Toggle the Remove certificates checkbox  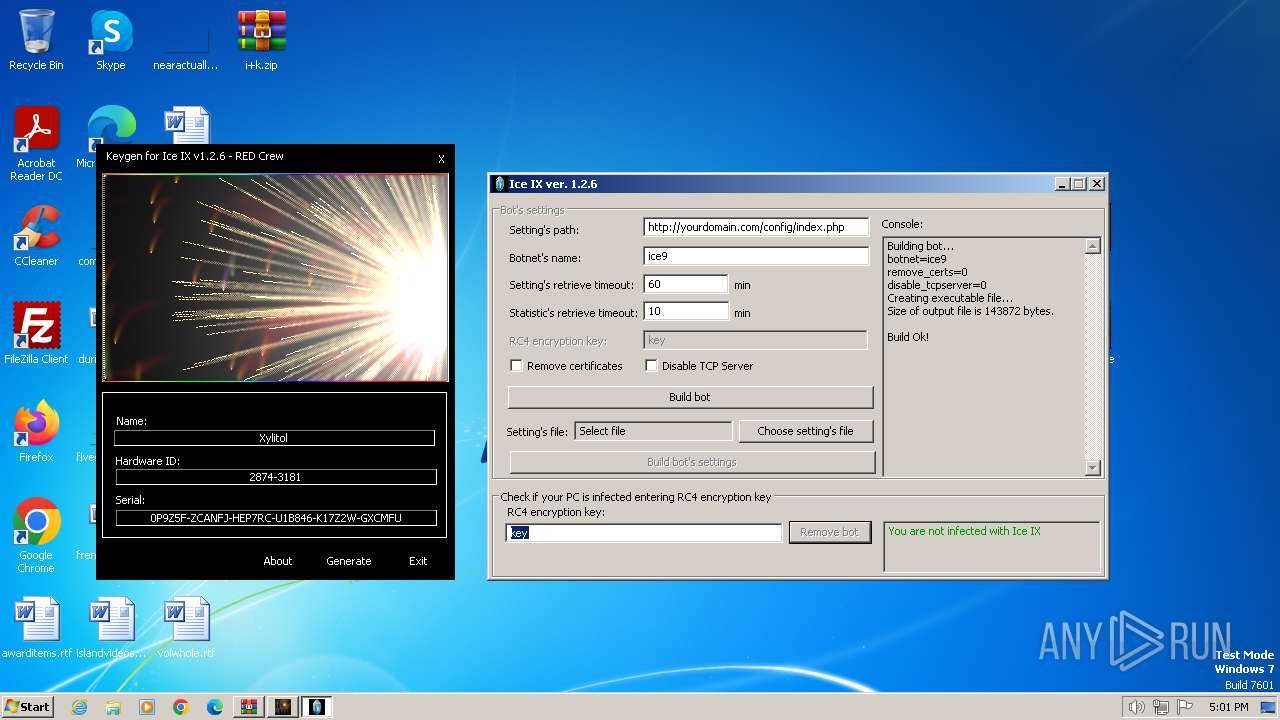pyautogui.click(x=516, y=366)
